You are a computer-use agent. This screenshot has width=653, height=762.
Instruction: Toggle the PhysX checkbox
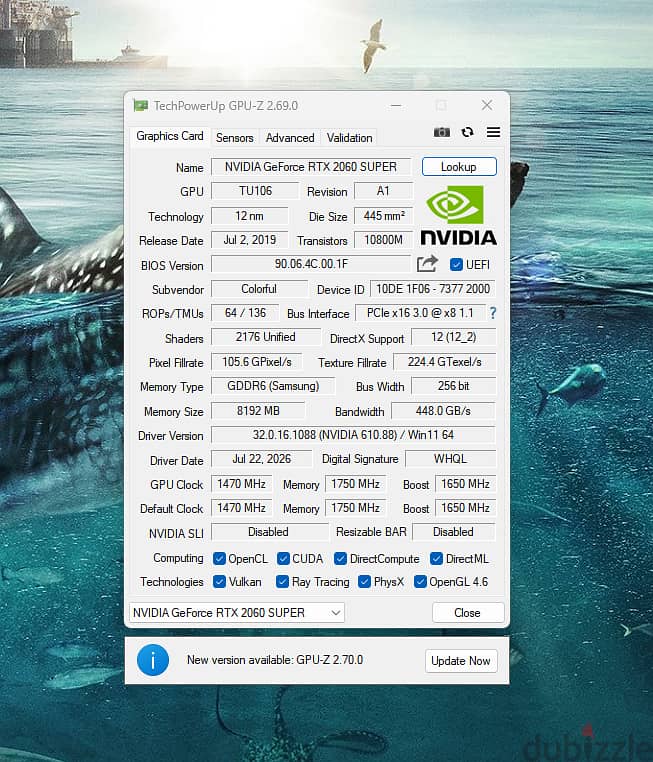[x=364, y=581]
